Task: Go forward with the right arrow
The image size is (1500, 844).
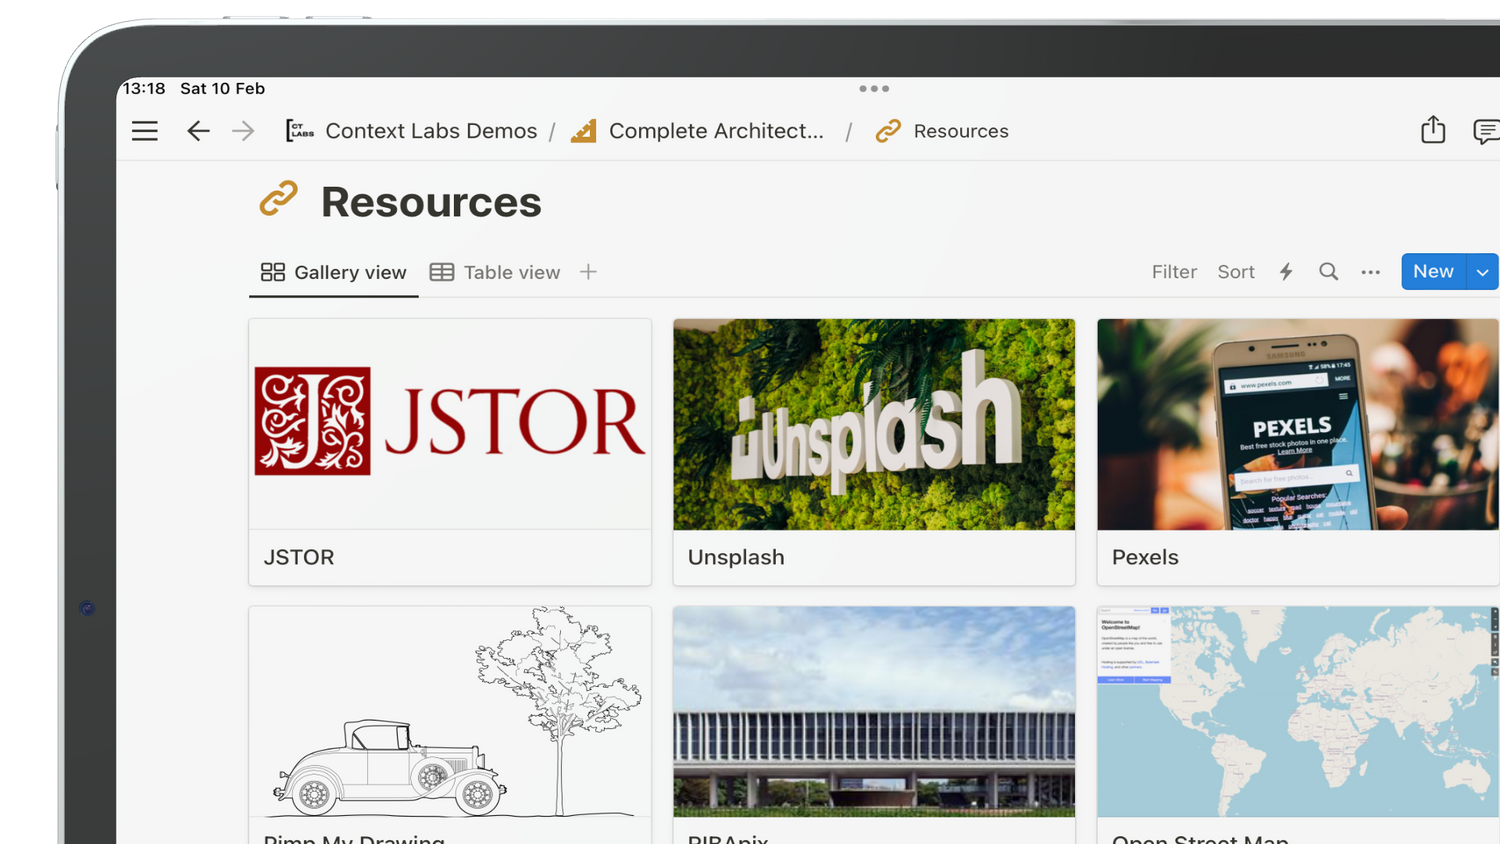Action: tap(243, 131)
